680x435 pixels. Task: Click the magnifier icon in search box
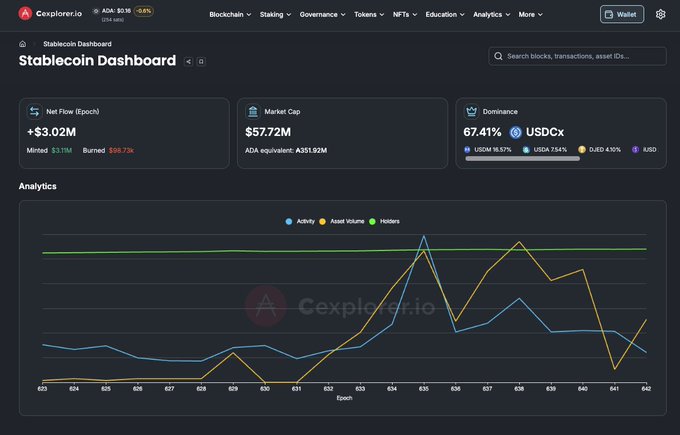pos(498,56)
